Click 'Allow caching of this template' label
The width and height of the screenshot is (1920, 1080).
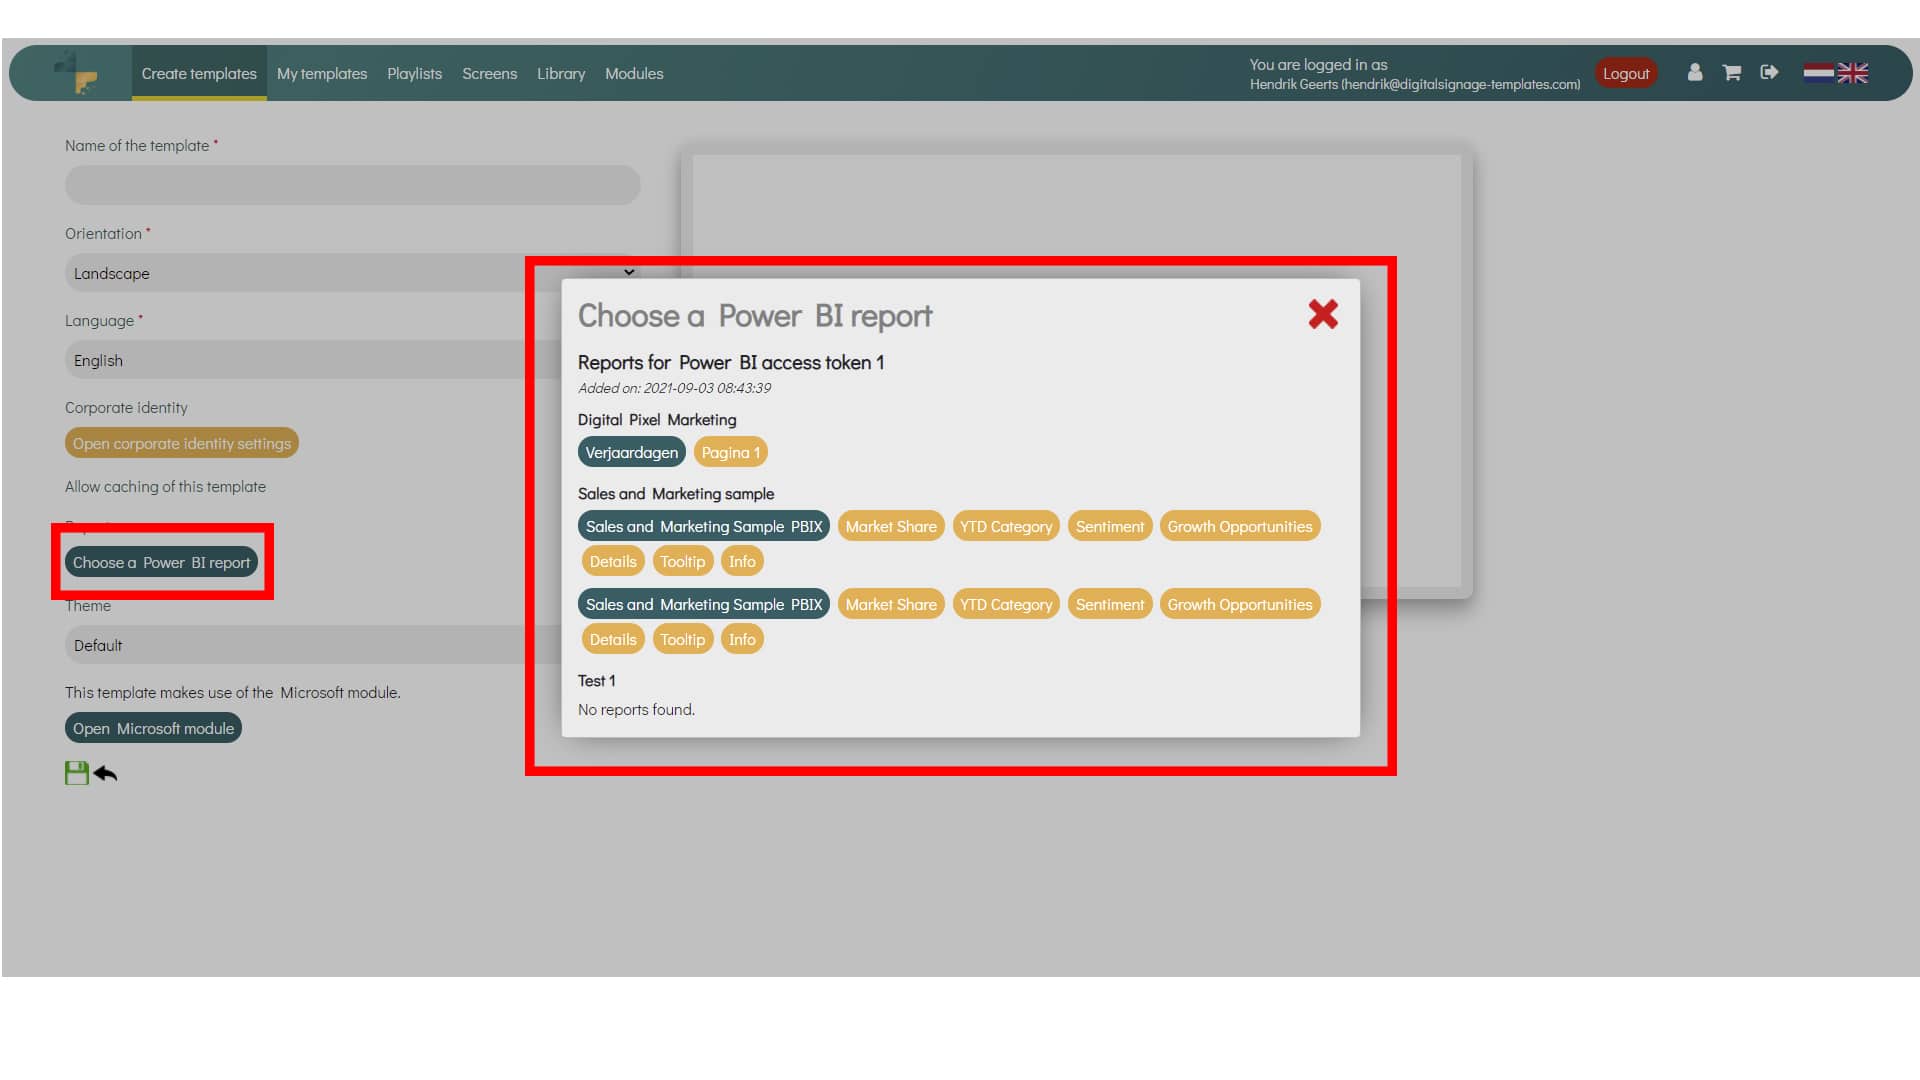coord(165,487)
